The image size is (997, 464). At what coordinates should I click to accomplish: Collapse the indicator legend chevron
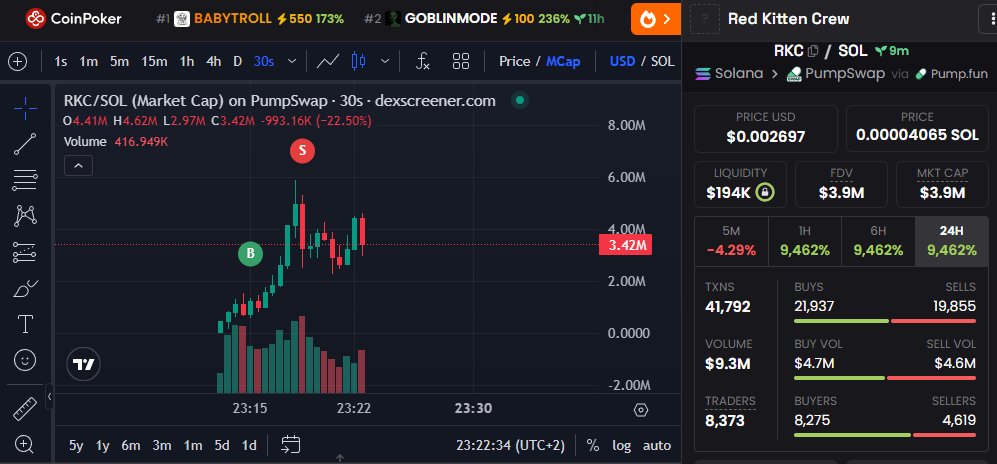(x=78, y=166)
